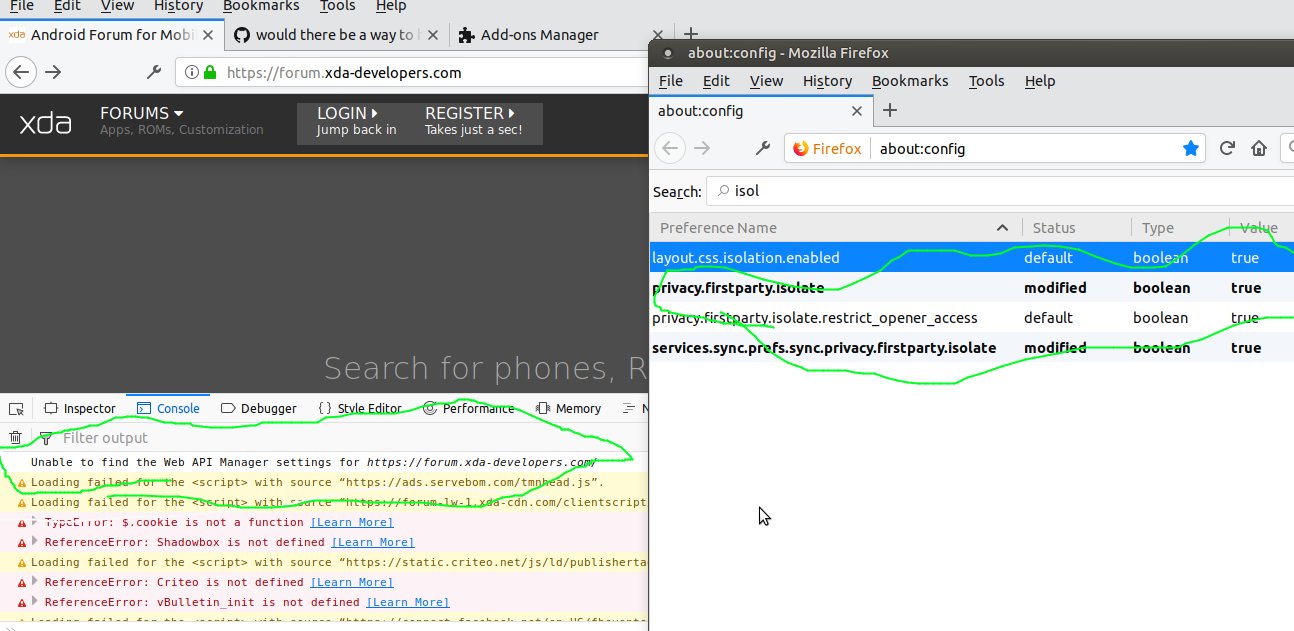1294x631 pixels.
Task: Reload the about:config page
Action: click(x=1227, y=148)
